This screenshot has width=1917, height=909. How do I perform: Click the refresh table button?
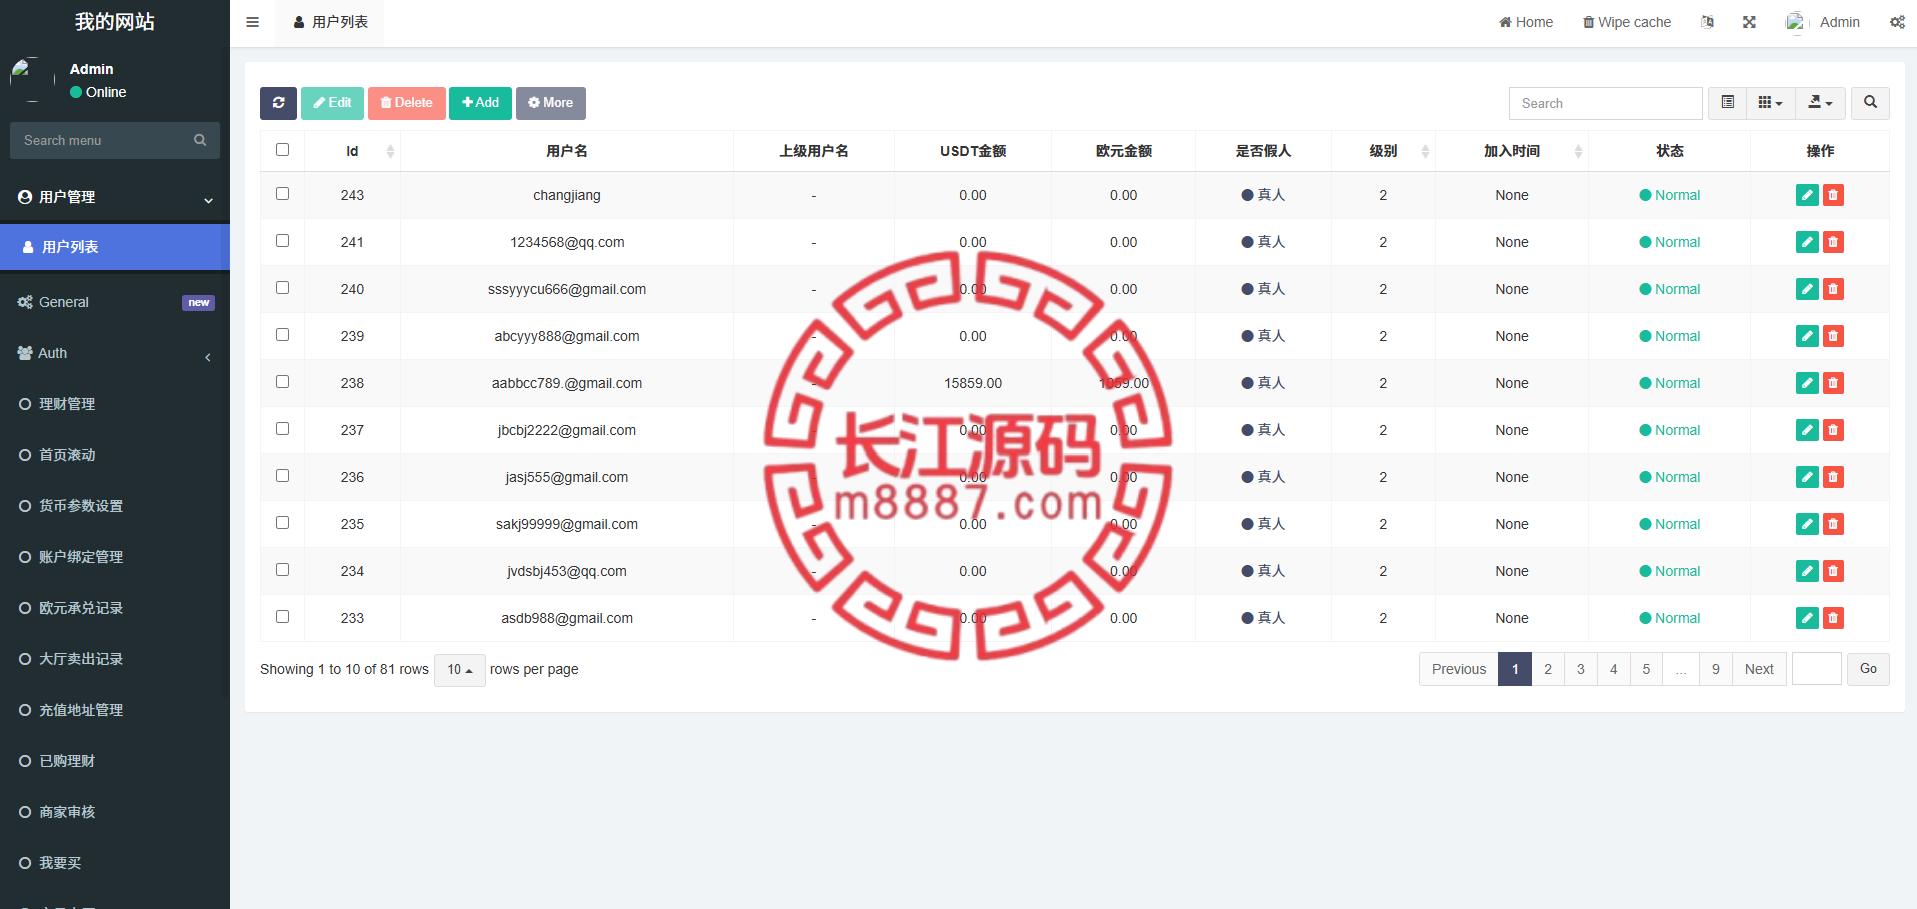pyautogui.click(x=278, y=103)
